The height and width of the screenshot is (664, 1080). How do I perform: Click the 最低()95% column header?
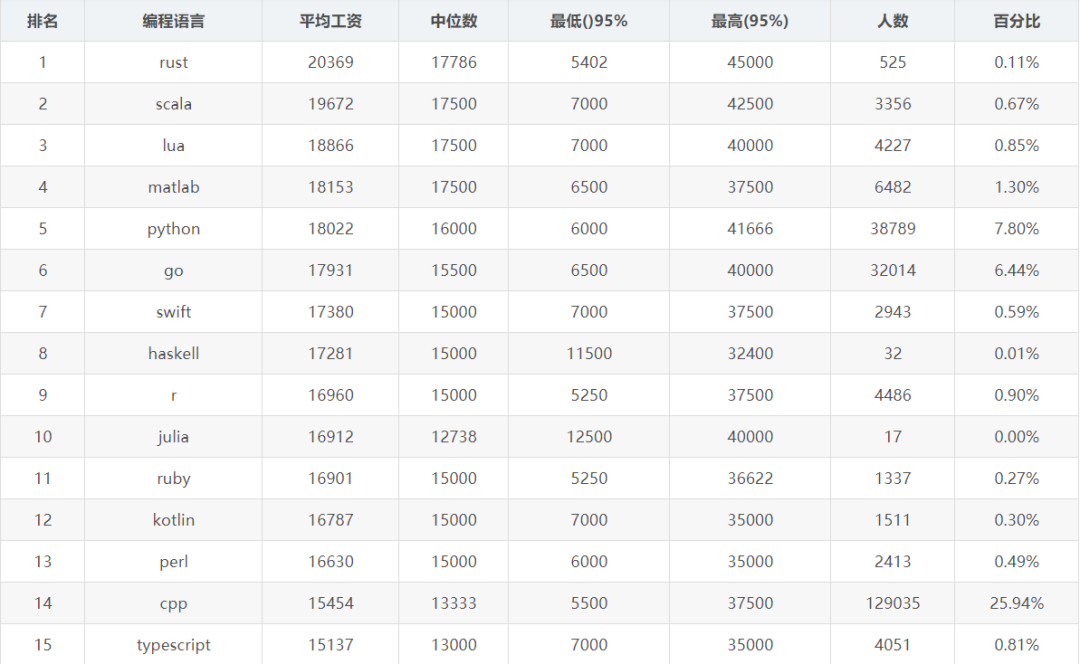tap(589, 21)
